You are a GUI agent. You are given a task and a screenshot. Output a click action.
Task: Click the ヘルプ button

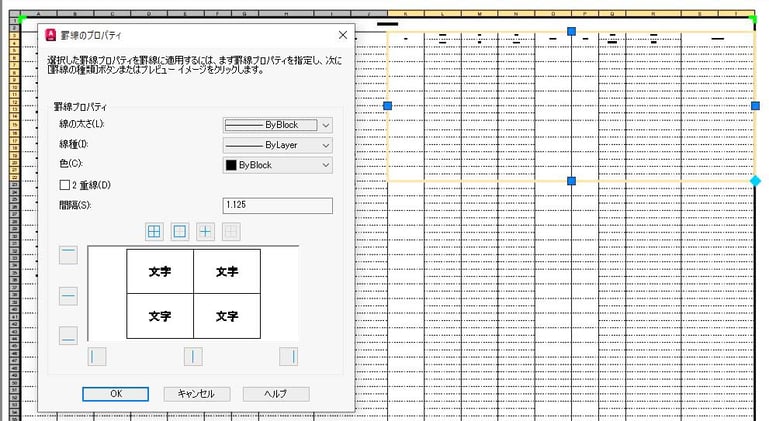pos(276,394)
